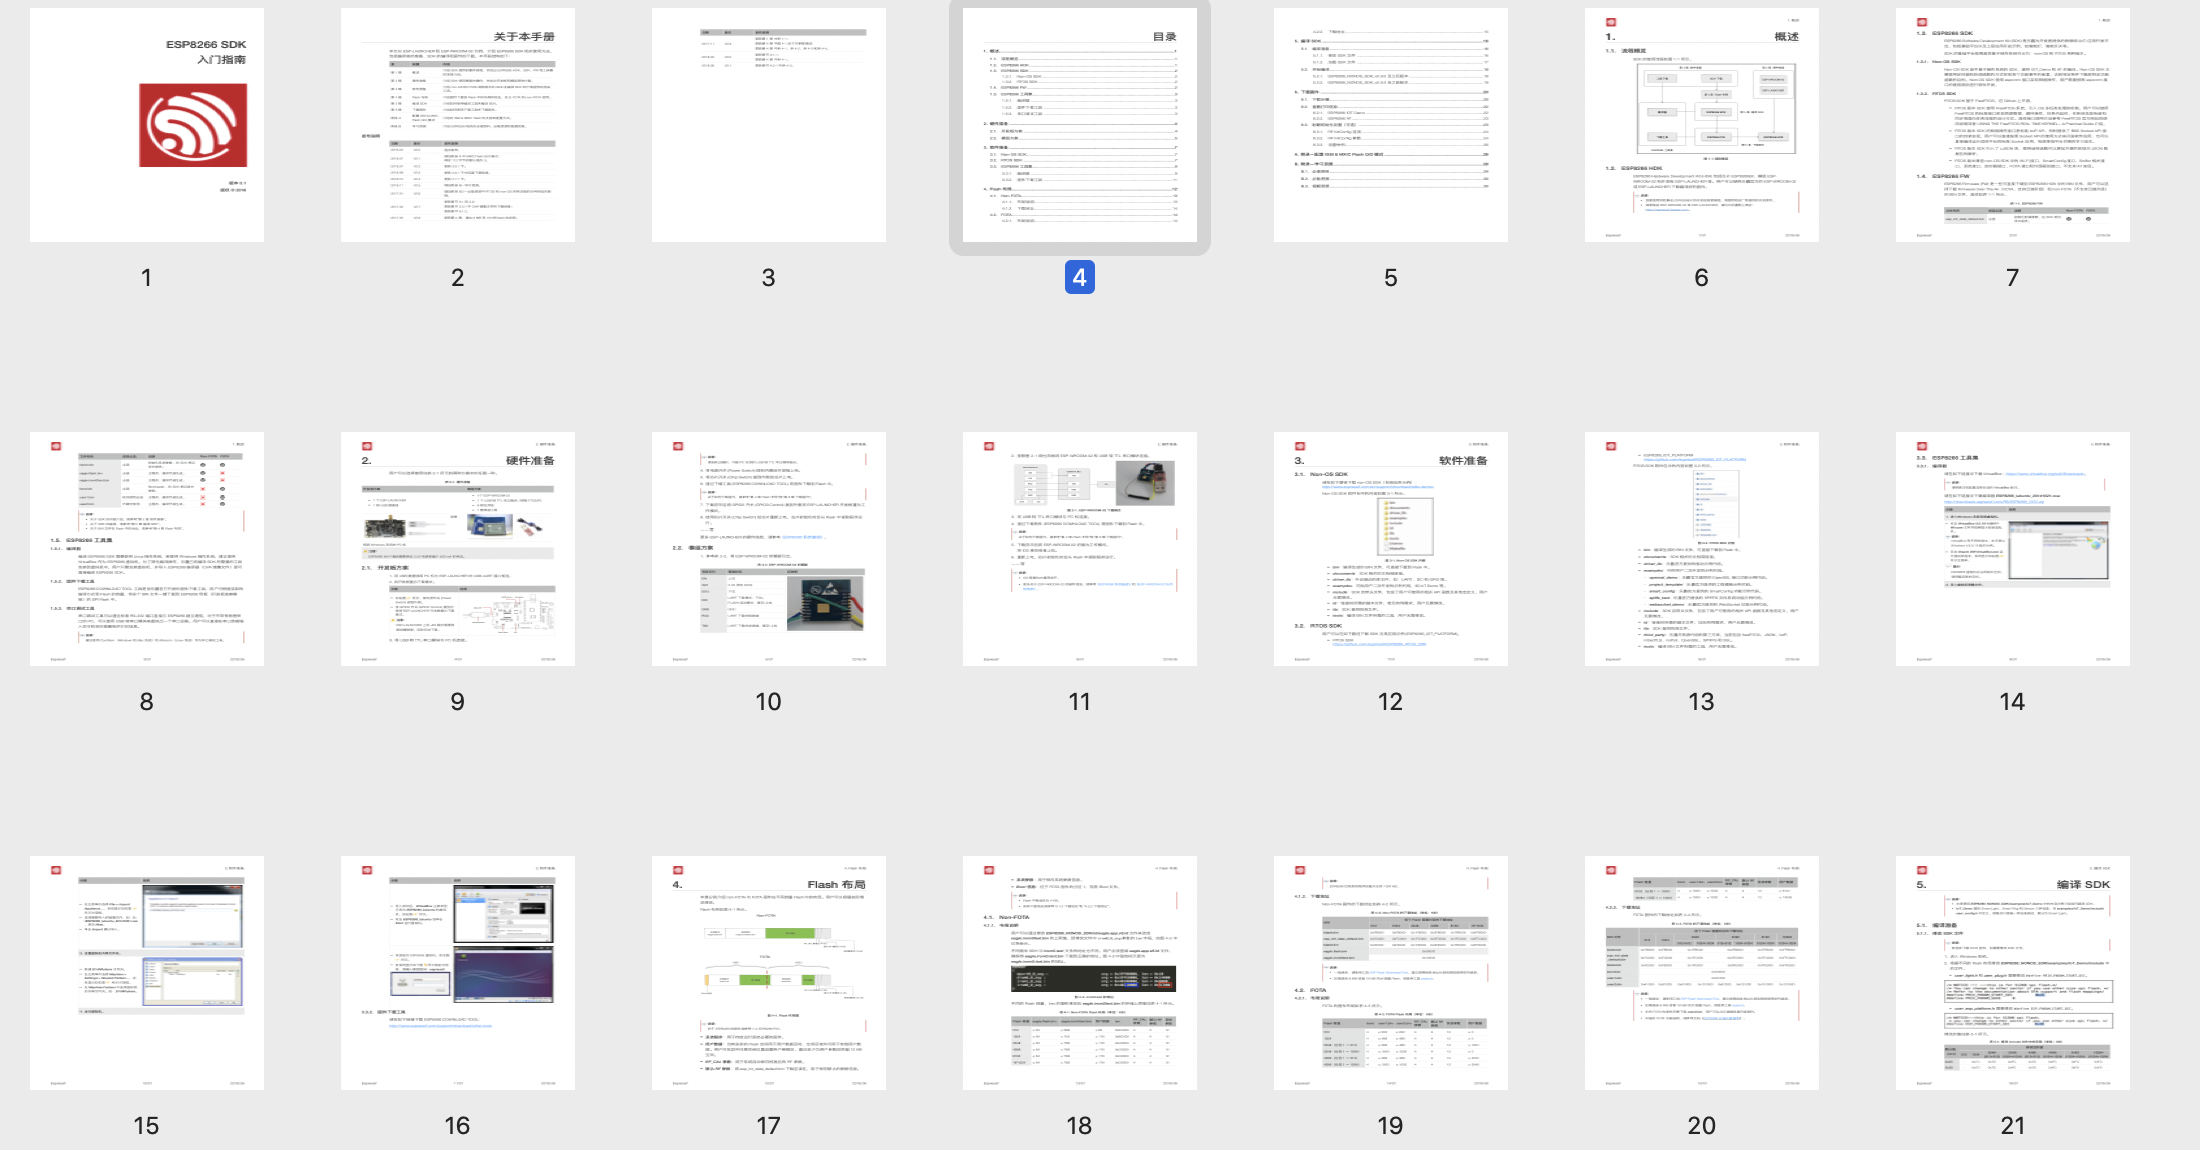The width and height of the screenshot is (2200, 1150).
Task: Select the page 14 thumbnail
Action: click(x=2013, y=549)
